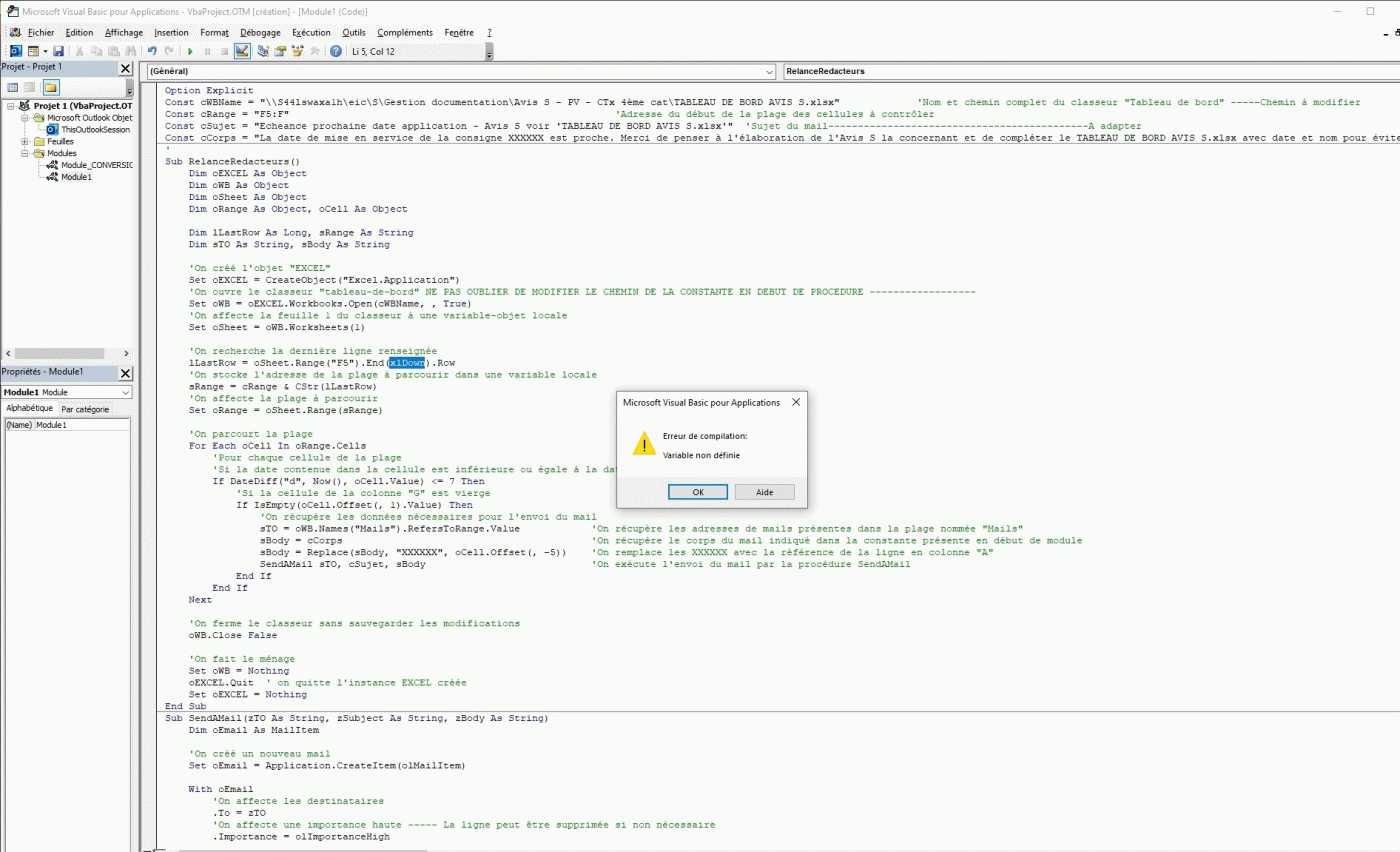
Task: Collapse the Modules folder node
Action: 24,153
